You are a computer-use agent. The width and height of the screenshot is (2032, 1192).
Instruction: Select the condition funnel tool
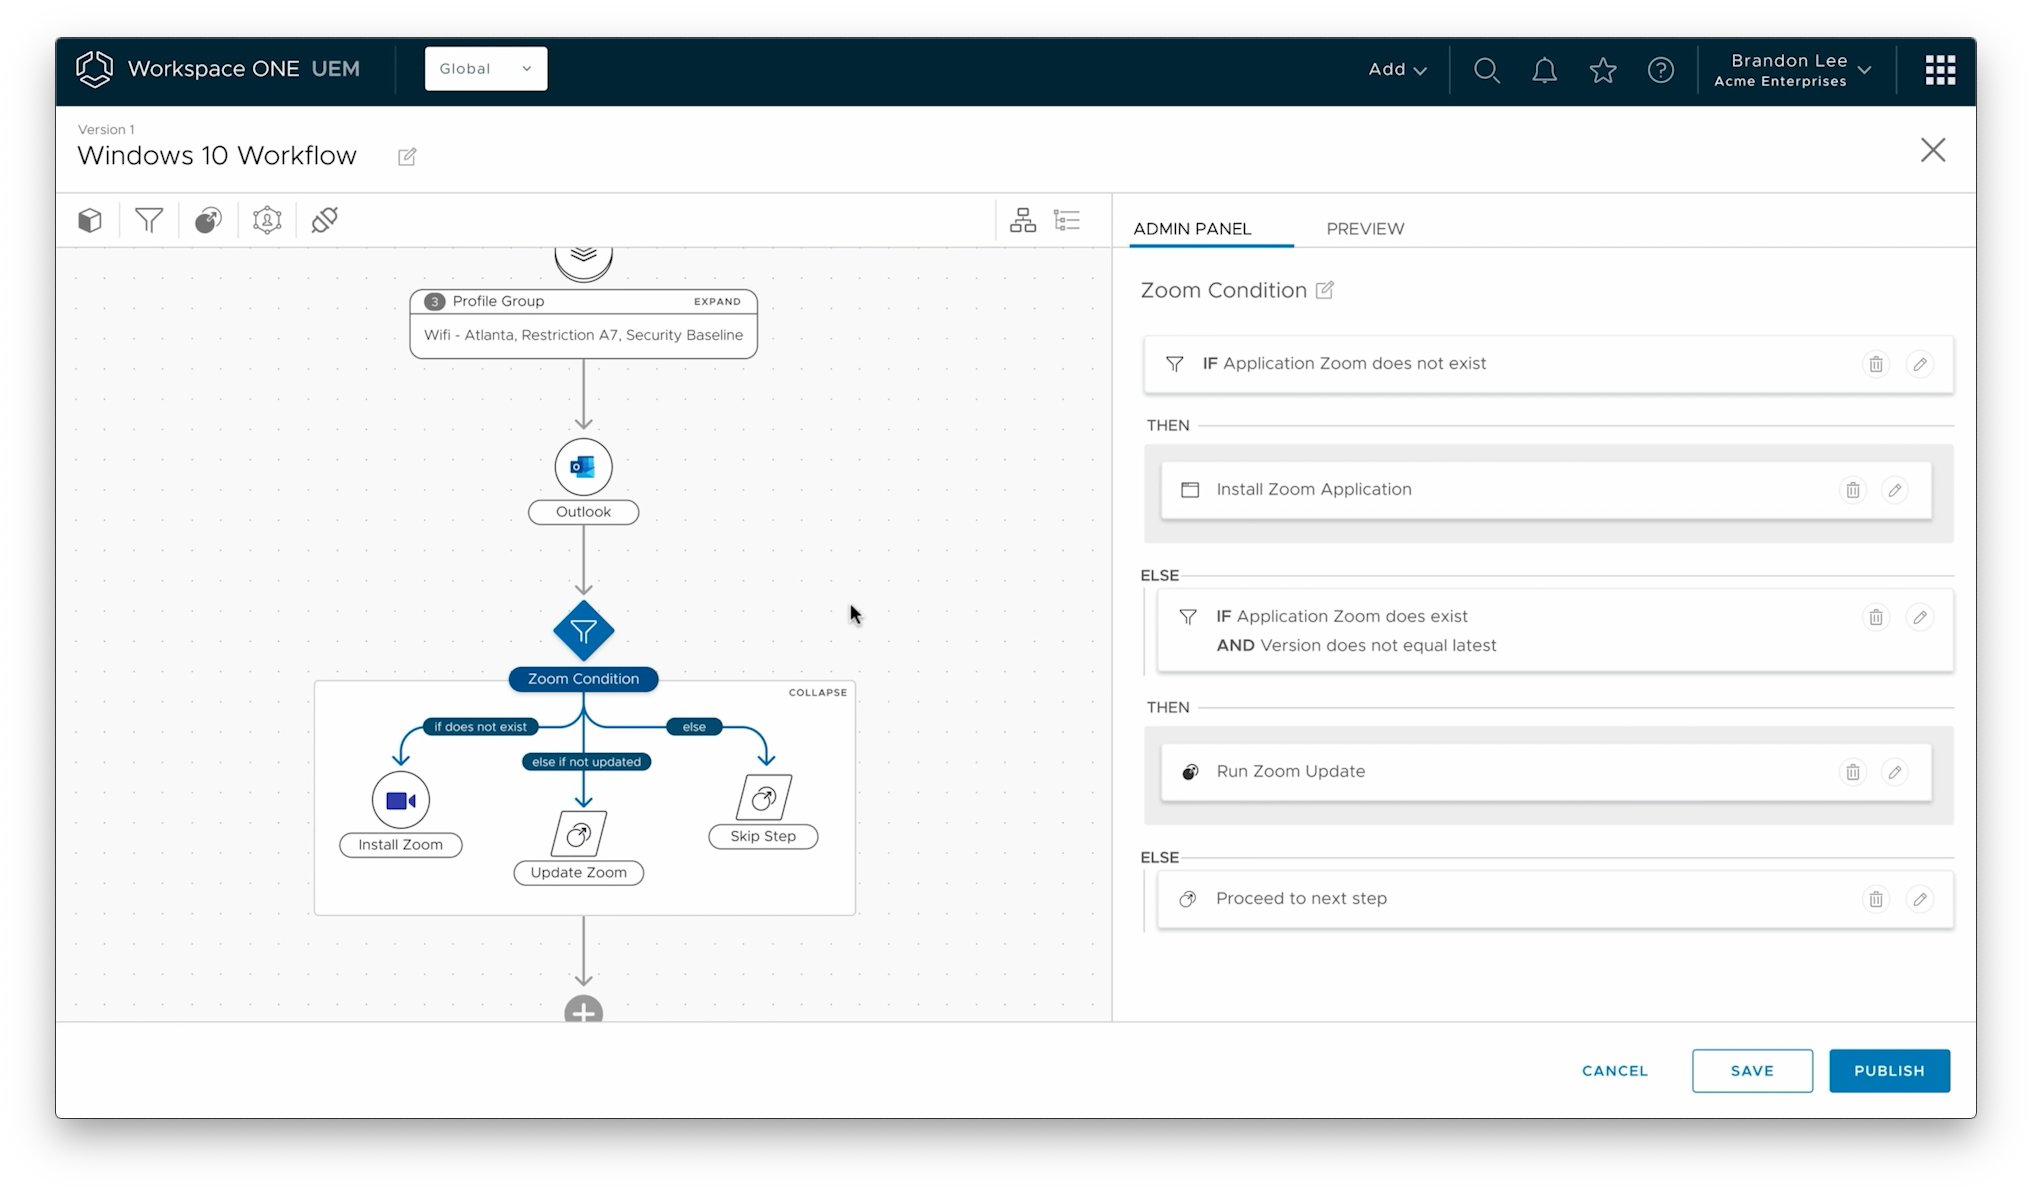coord(149,220)
